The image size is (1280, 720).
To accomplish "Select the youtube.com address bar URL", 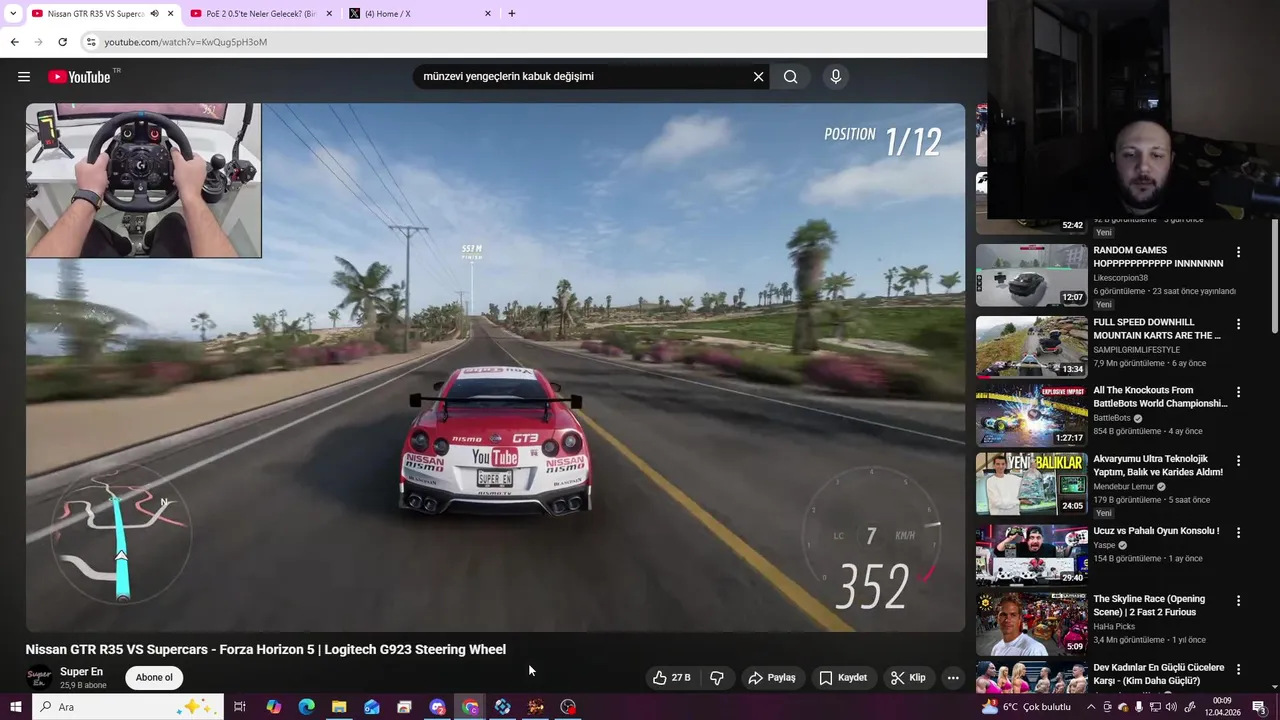I will point(186,42).
